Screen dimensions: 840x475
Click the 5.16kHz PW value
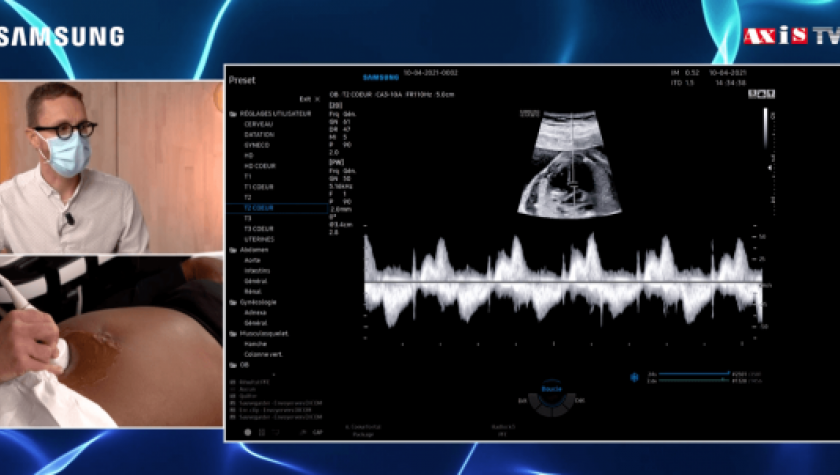pos(341,186)
